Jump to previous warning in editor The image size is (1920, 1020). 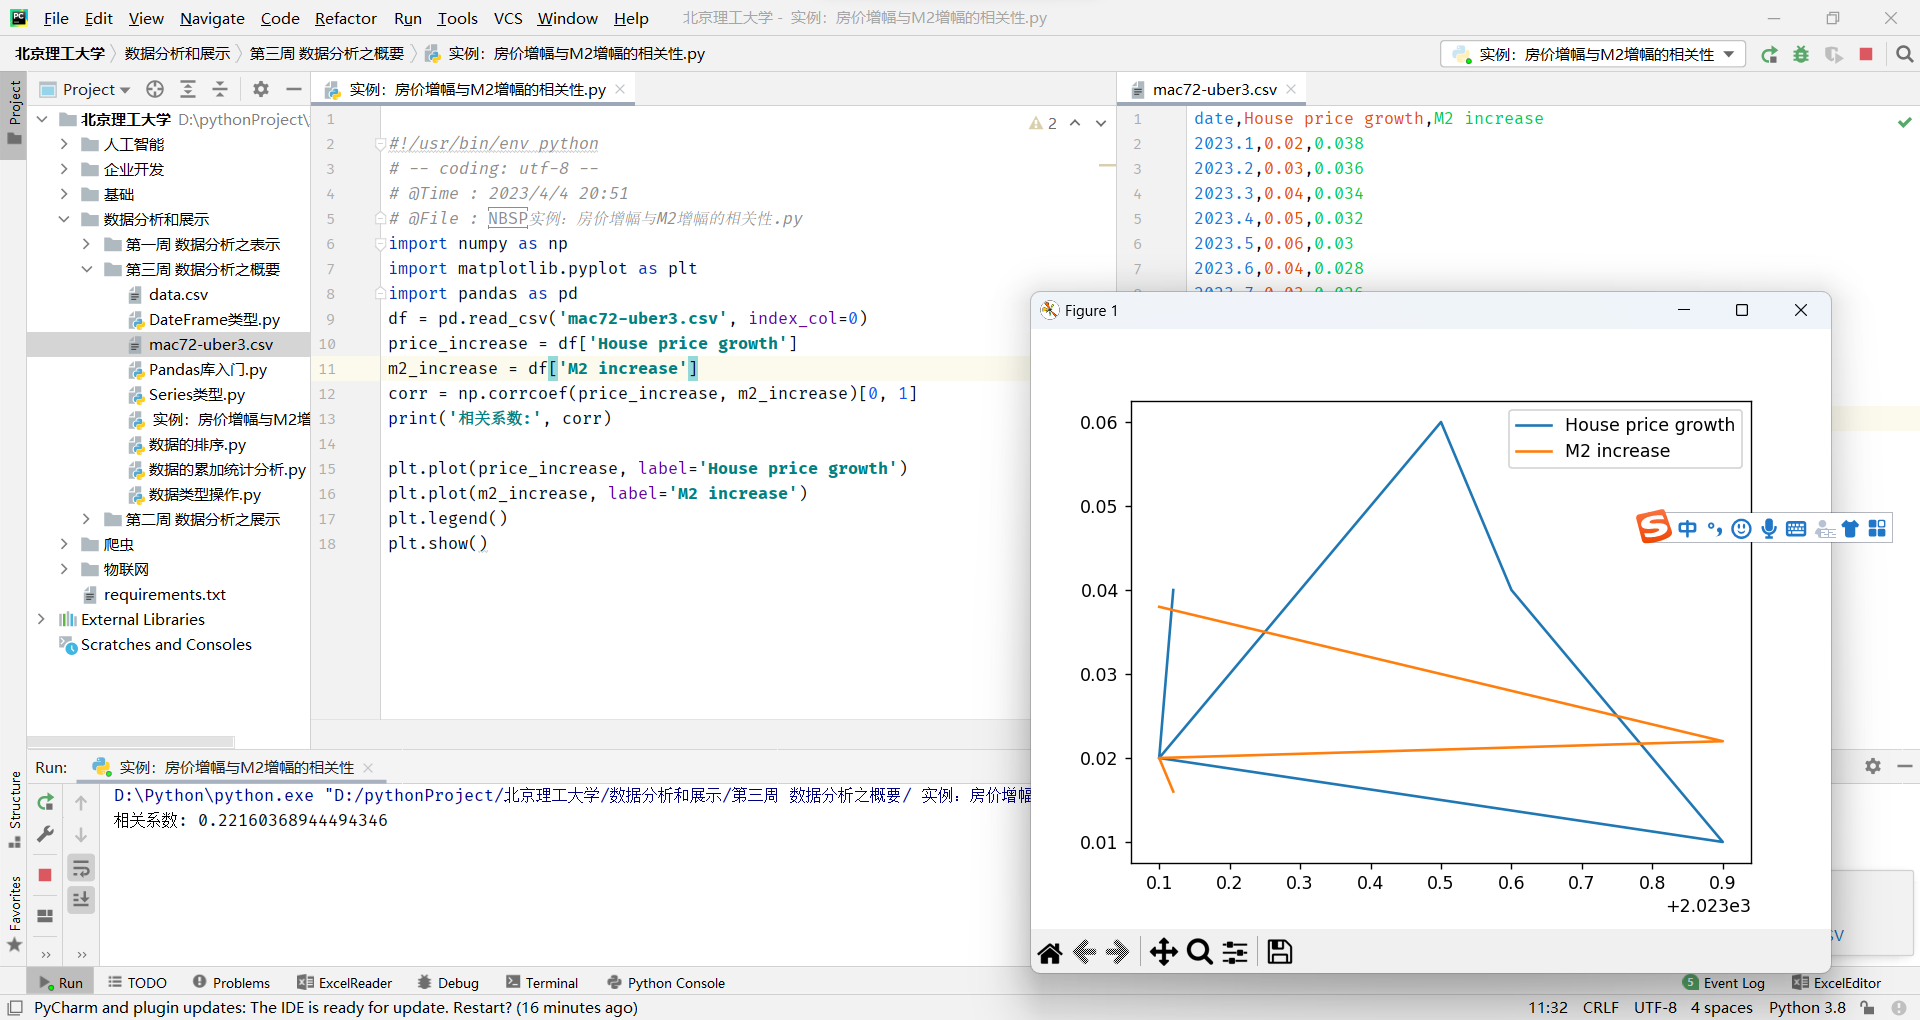coord(1075,123)
